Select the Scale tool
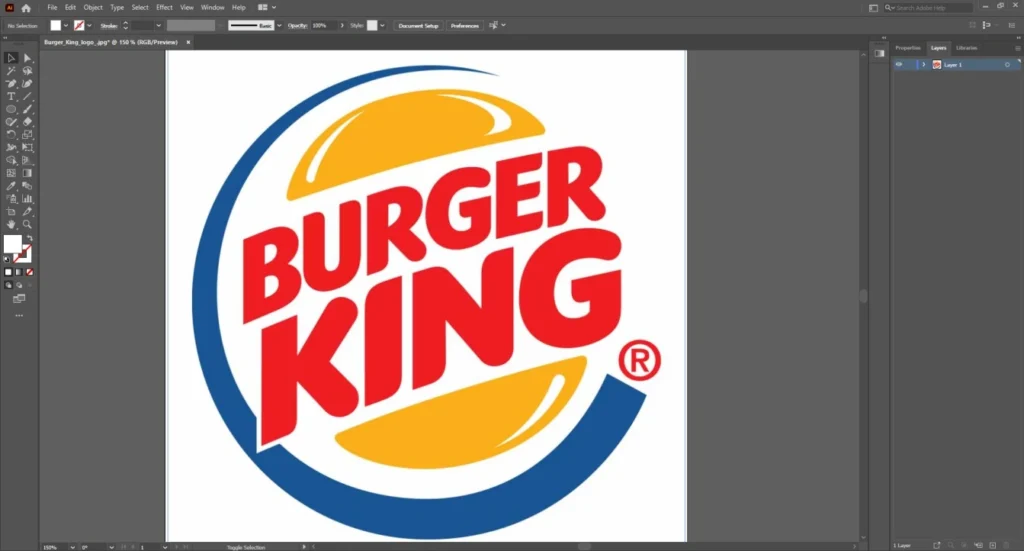Screen dimensions: 1024x551 (x=27, y=134)
